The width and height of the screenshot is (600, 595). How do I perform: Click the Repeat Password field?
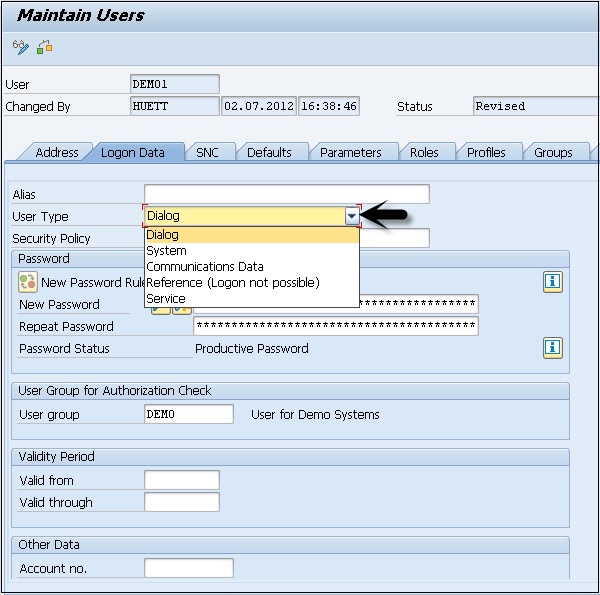pyautogui.click(x=335, y=327)
